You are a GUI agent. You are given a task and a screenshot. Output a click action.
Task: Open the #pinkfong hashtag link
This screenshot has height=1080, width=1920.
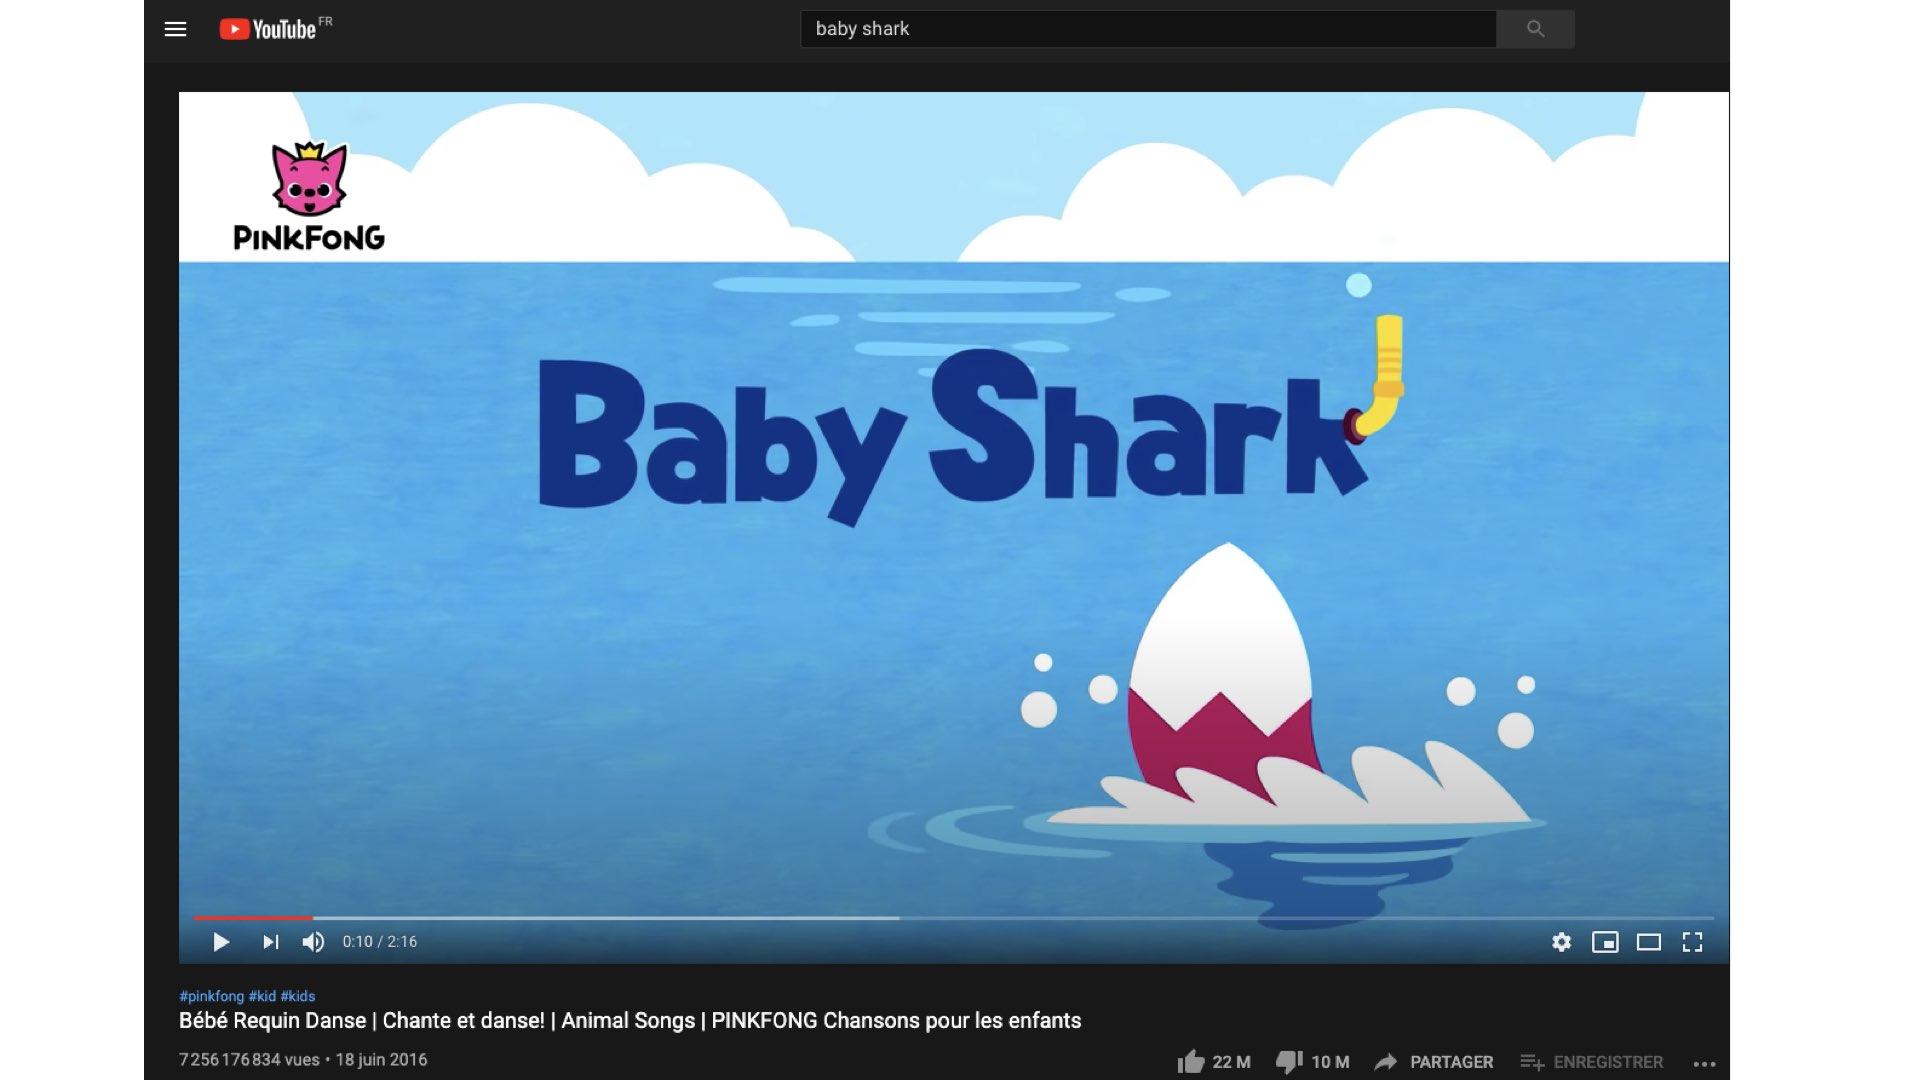[x=211, y=996]
